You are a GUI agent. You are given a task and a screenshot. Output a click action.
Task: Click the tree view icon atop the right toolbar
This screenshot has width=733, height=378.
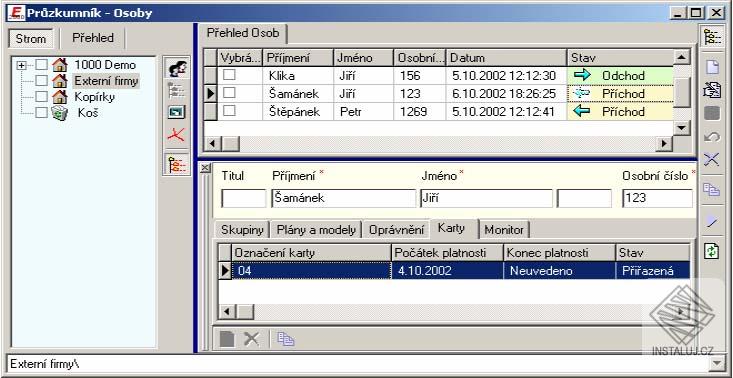(712, 36)
